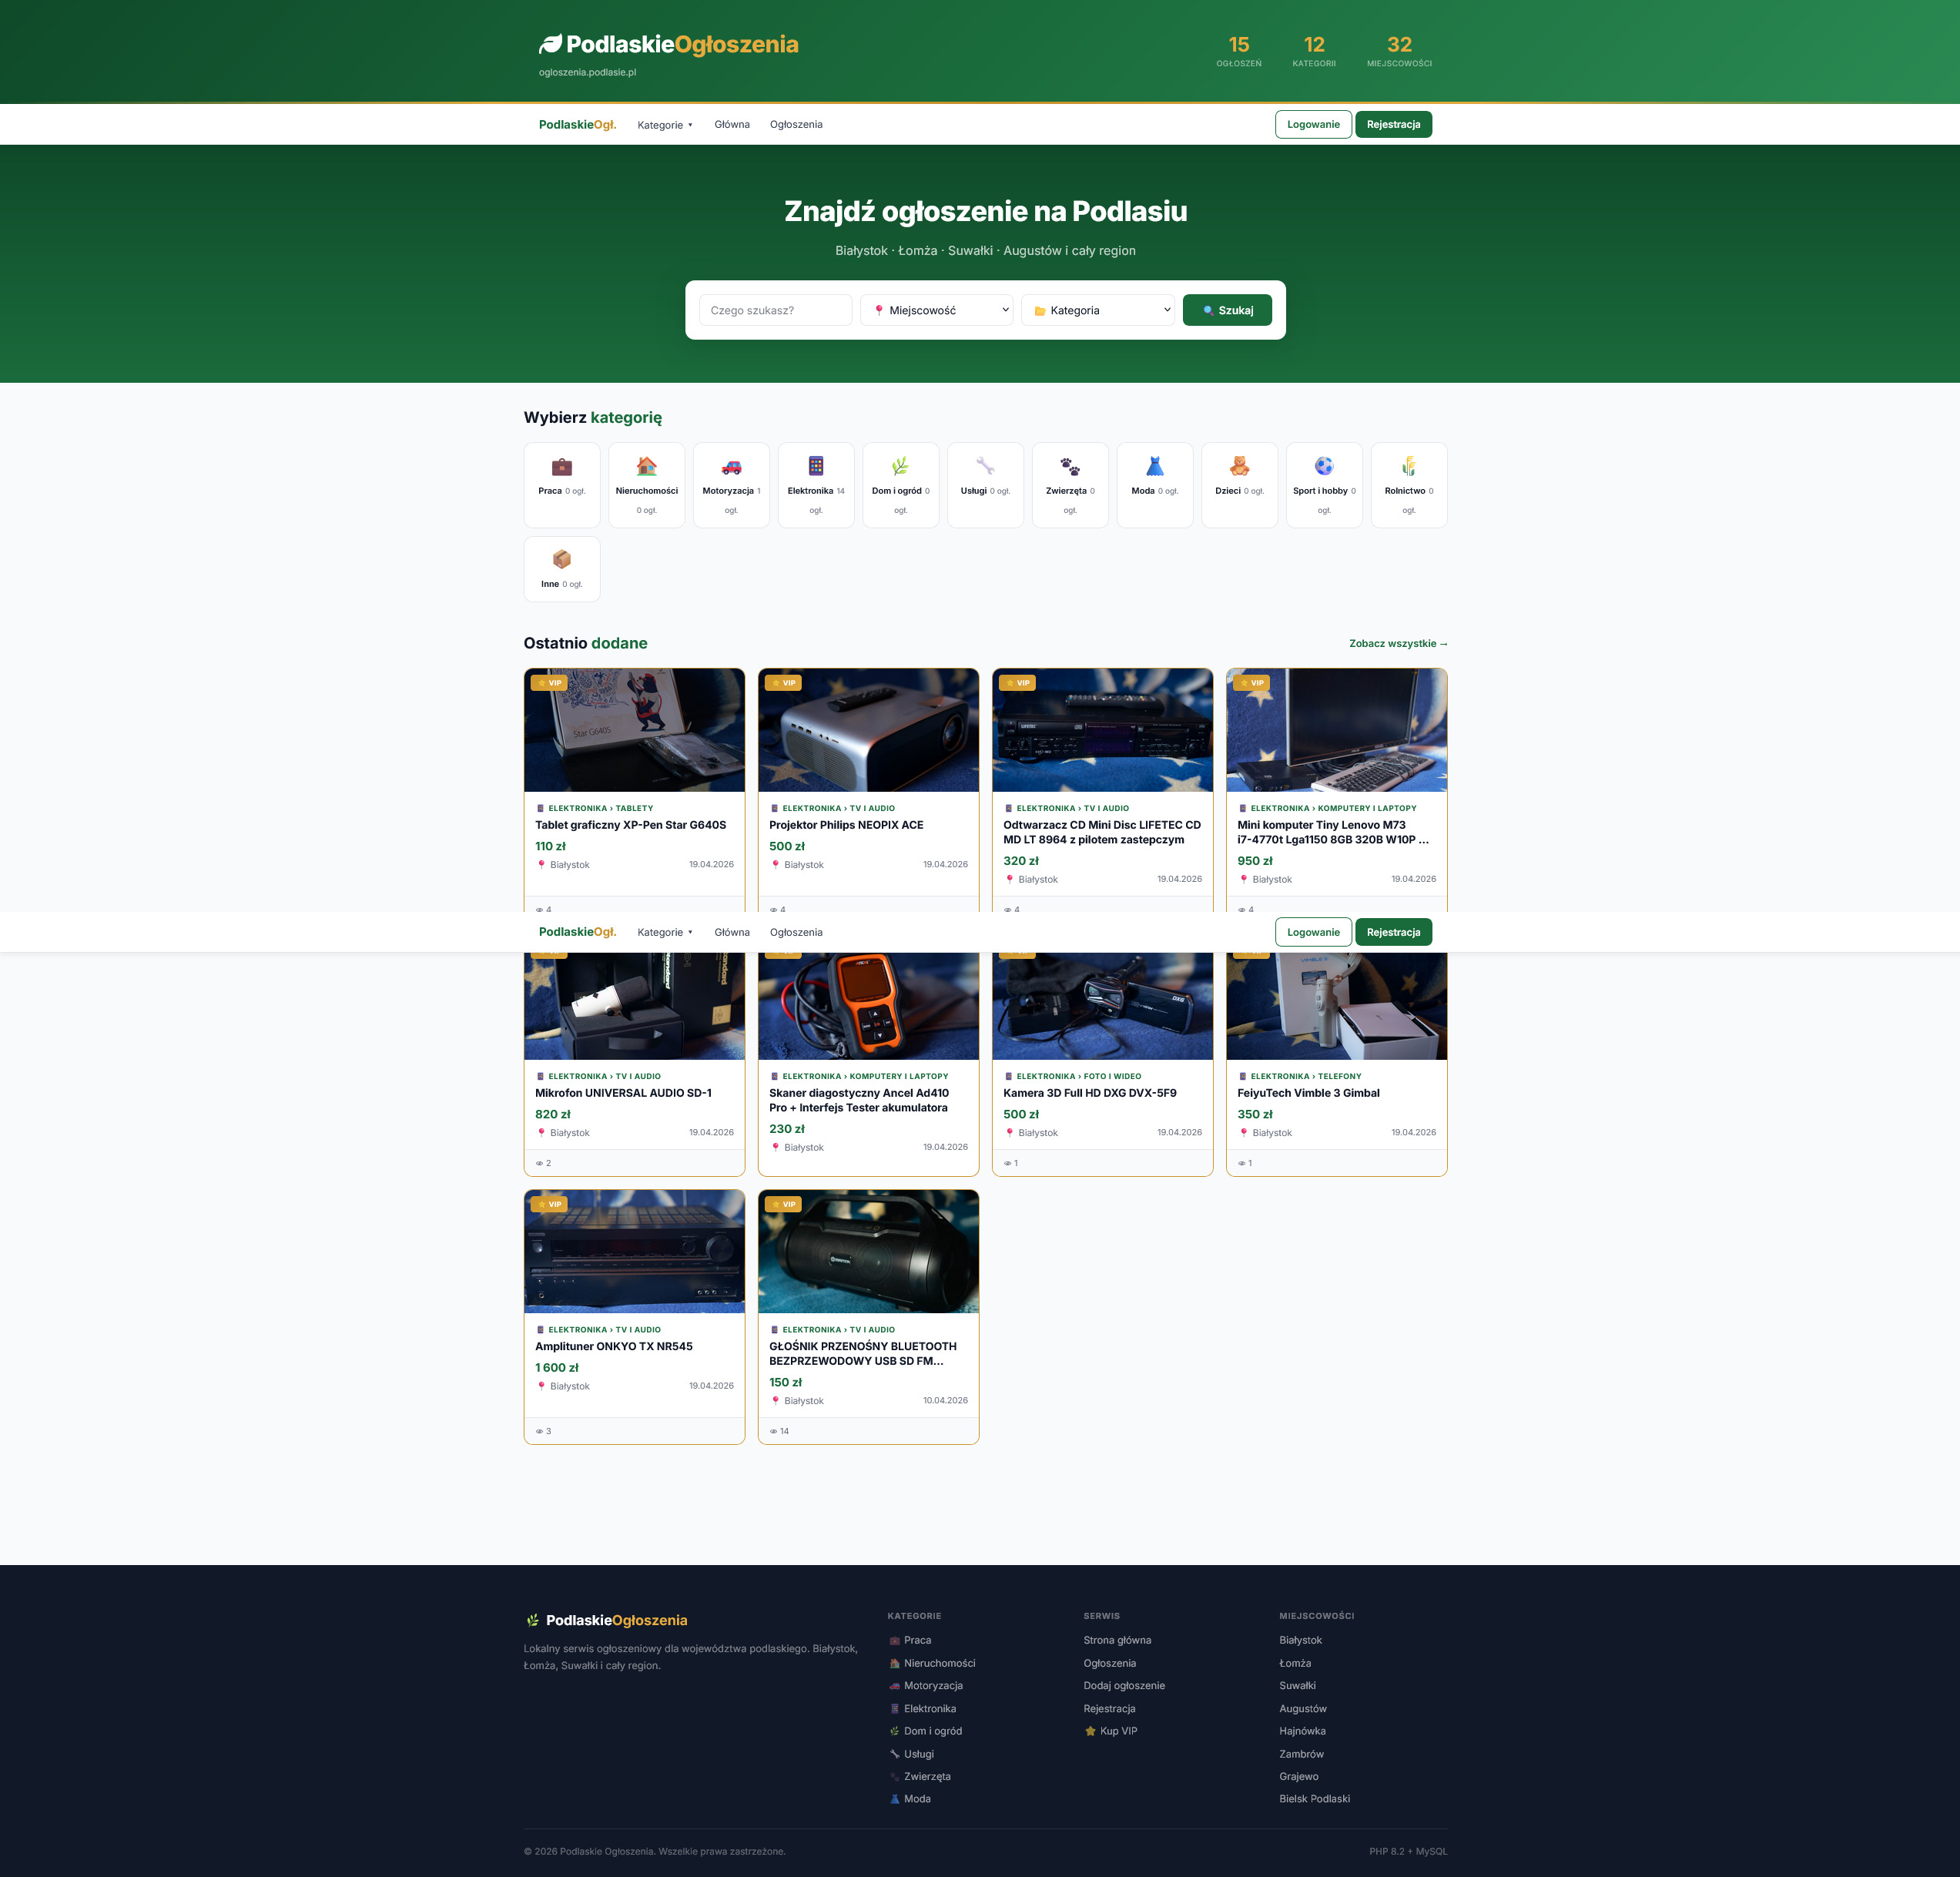Click the Rejestracja button in top navbar
Screen dimensions: 1960x1877
click(x=1393, y=125)
